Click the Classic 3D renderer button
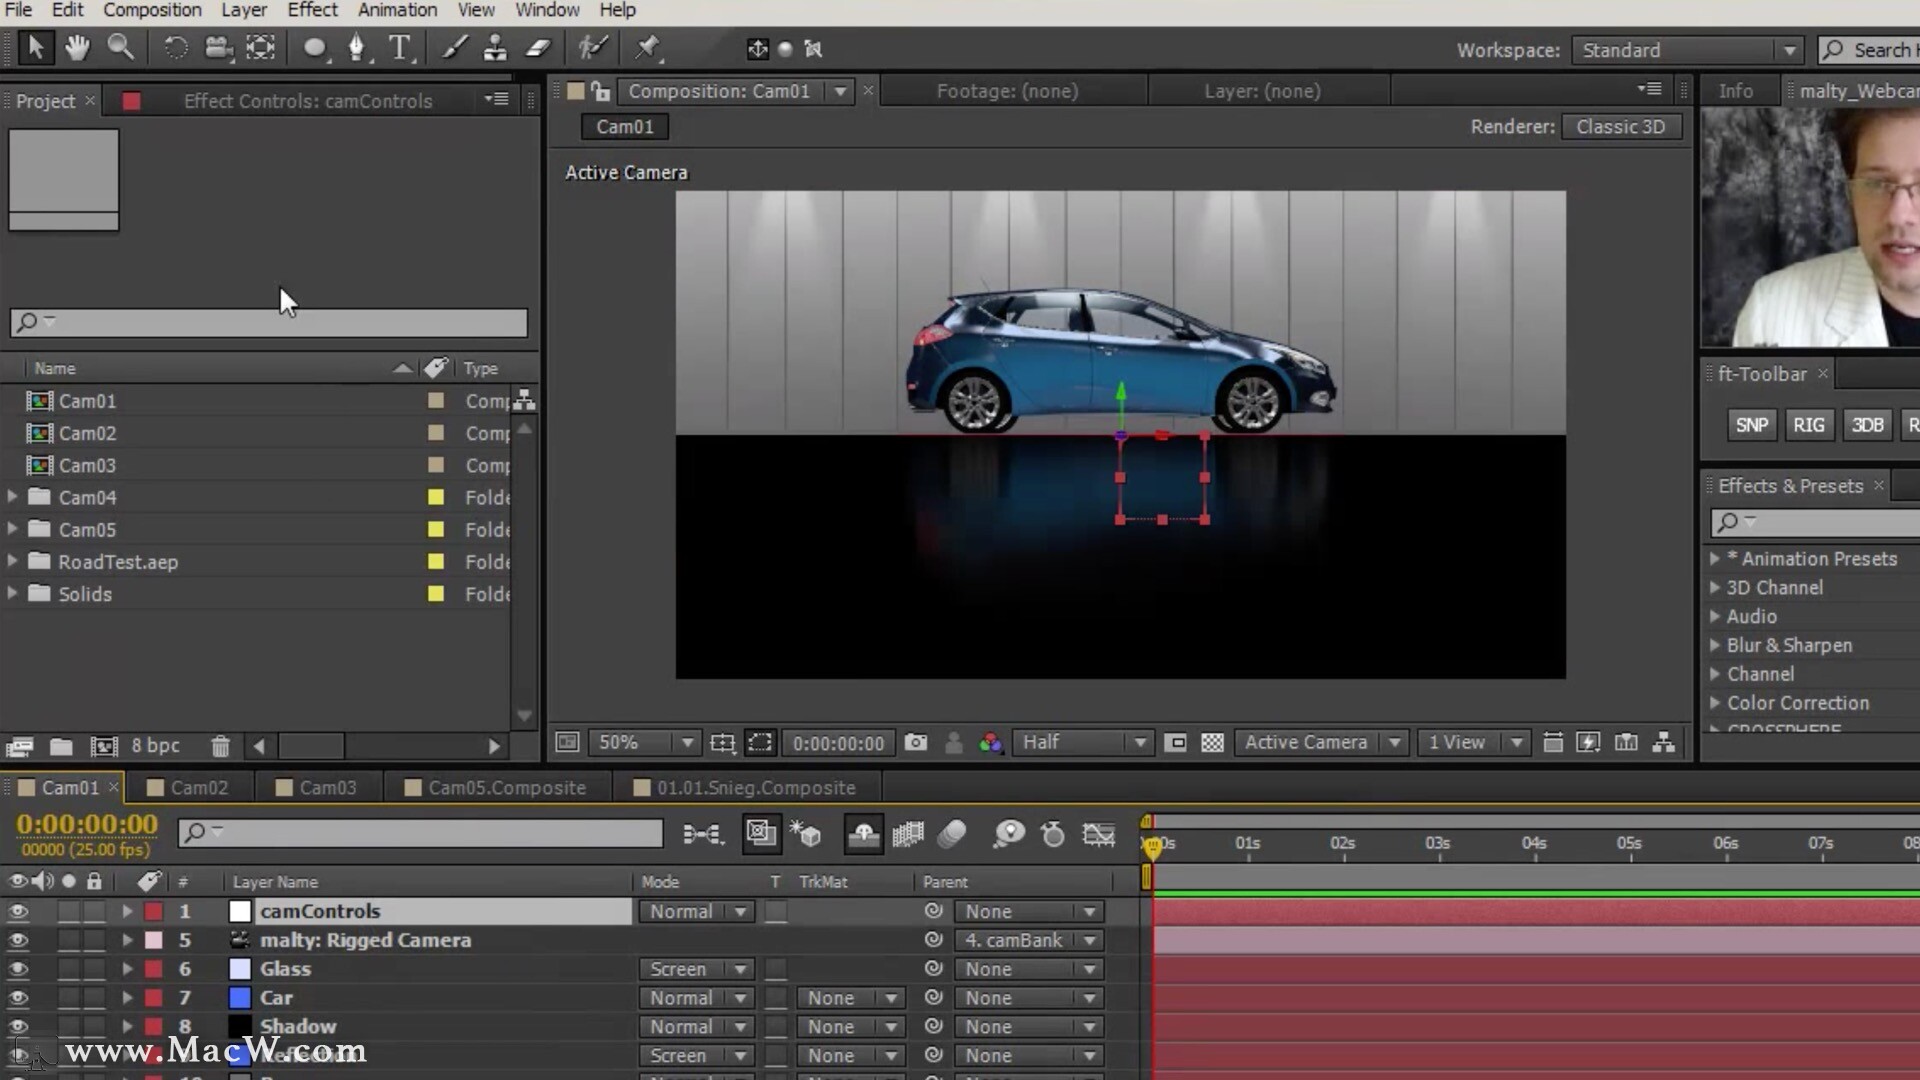The image size is (1920, 1080). point(1620,127)
